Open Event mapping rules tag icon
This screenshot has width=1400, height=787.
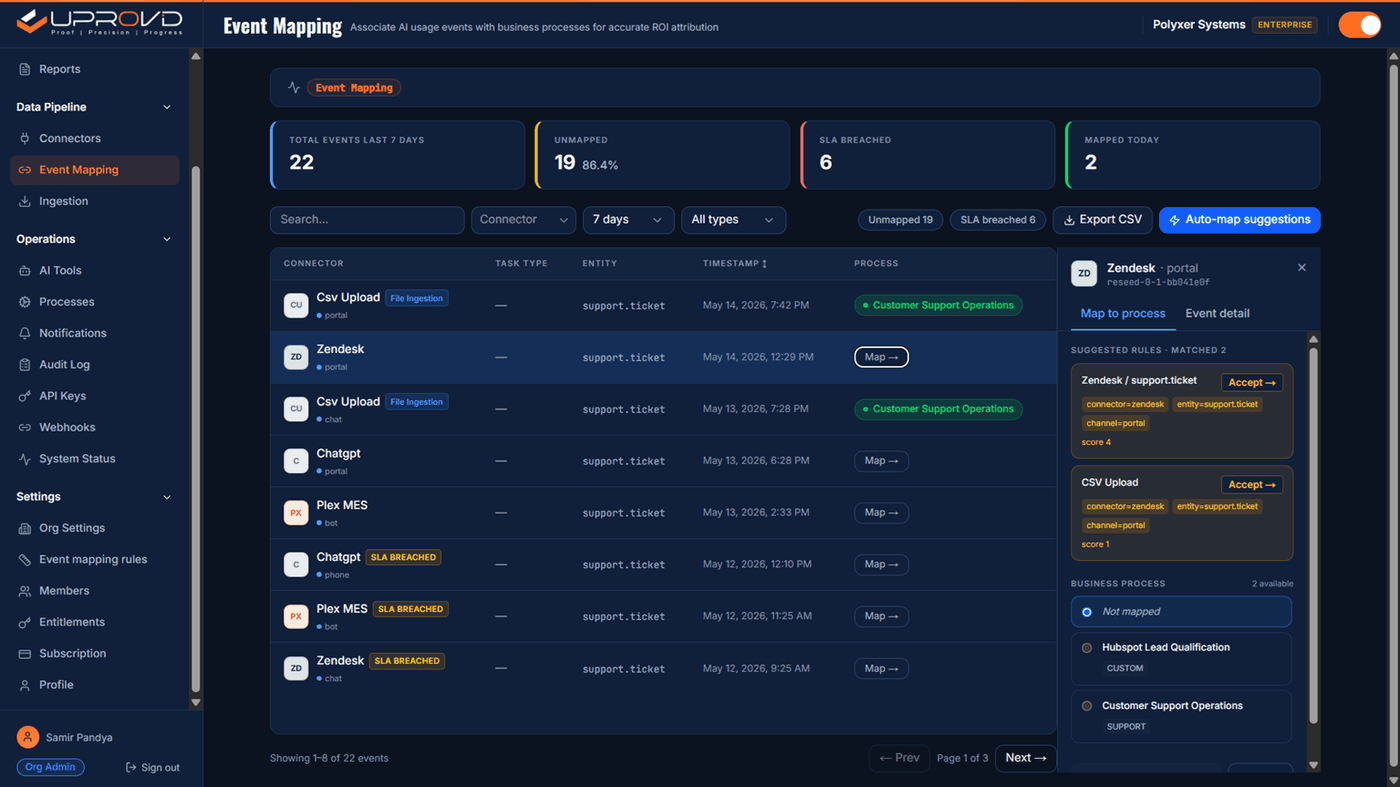point(25,560)
